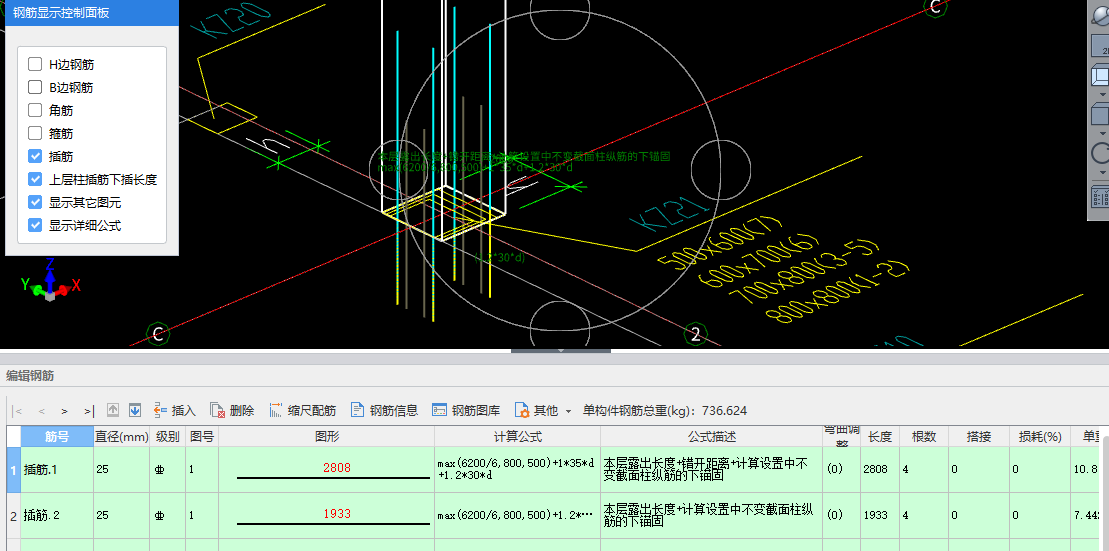This screenshot has width=1109, height=551.
Task: Click the 其他 toolbar button
Action: 536,410
